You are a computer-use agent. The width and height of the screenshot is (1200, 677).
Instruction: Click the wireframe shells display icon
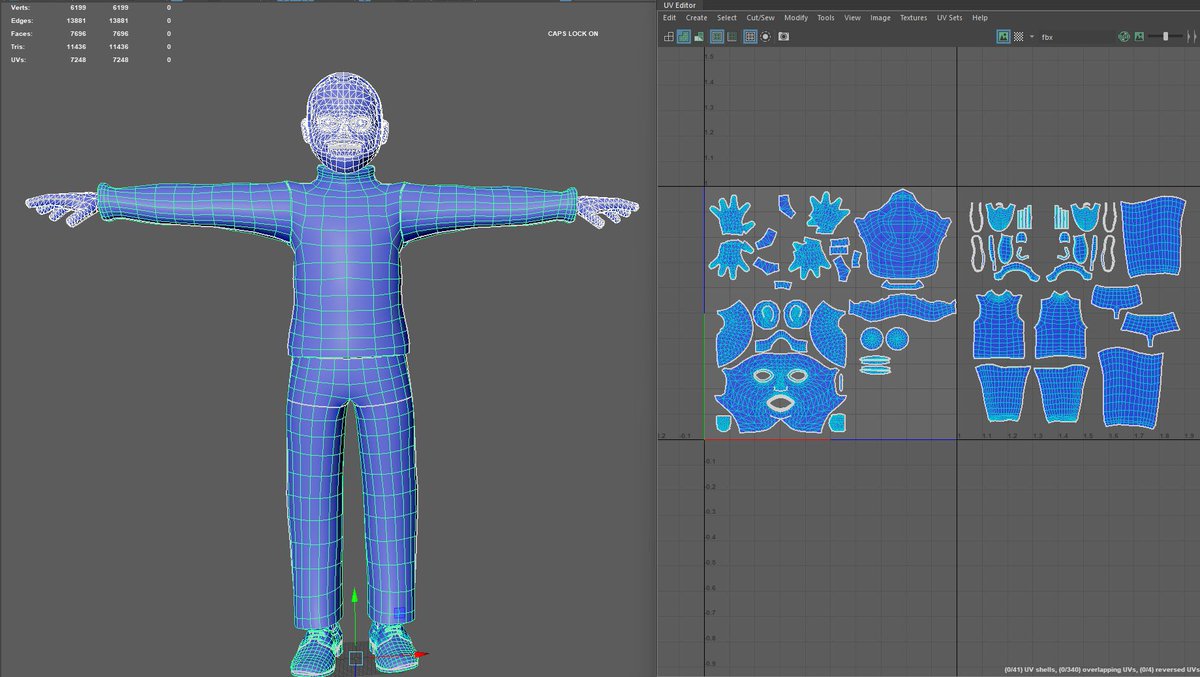tap(669, 36)
